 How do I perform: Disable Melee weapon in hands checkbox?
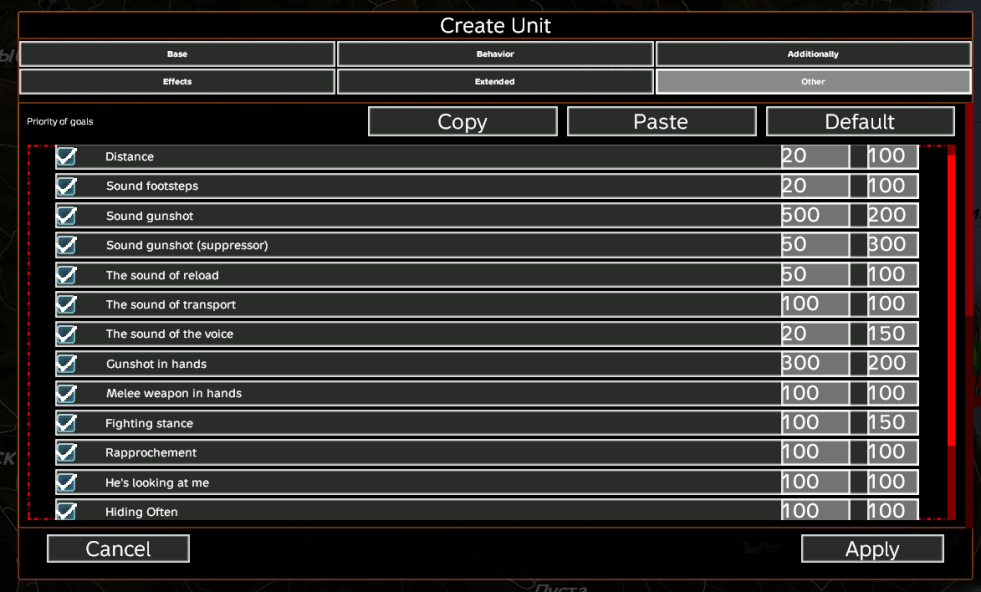pyautogui.click(x=67, y=393)
